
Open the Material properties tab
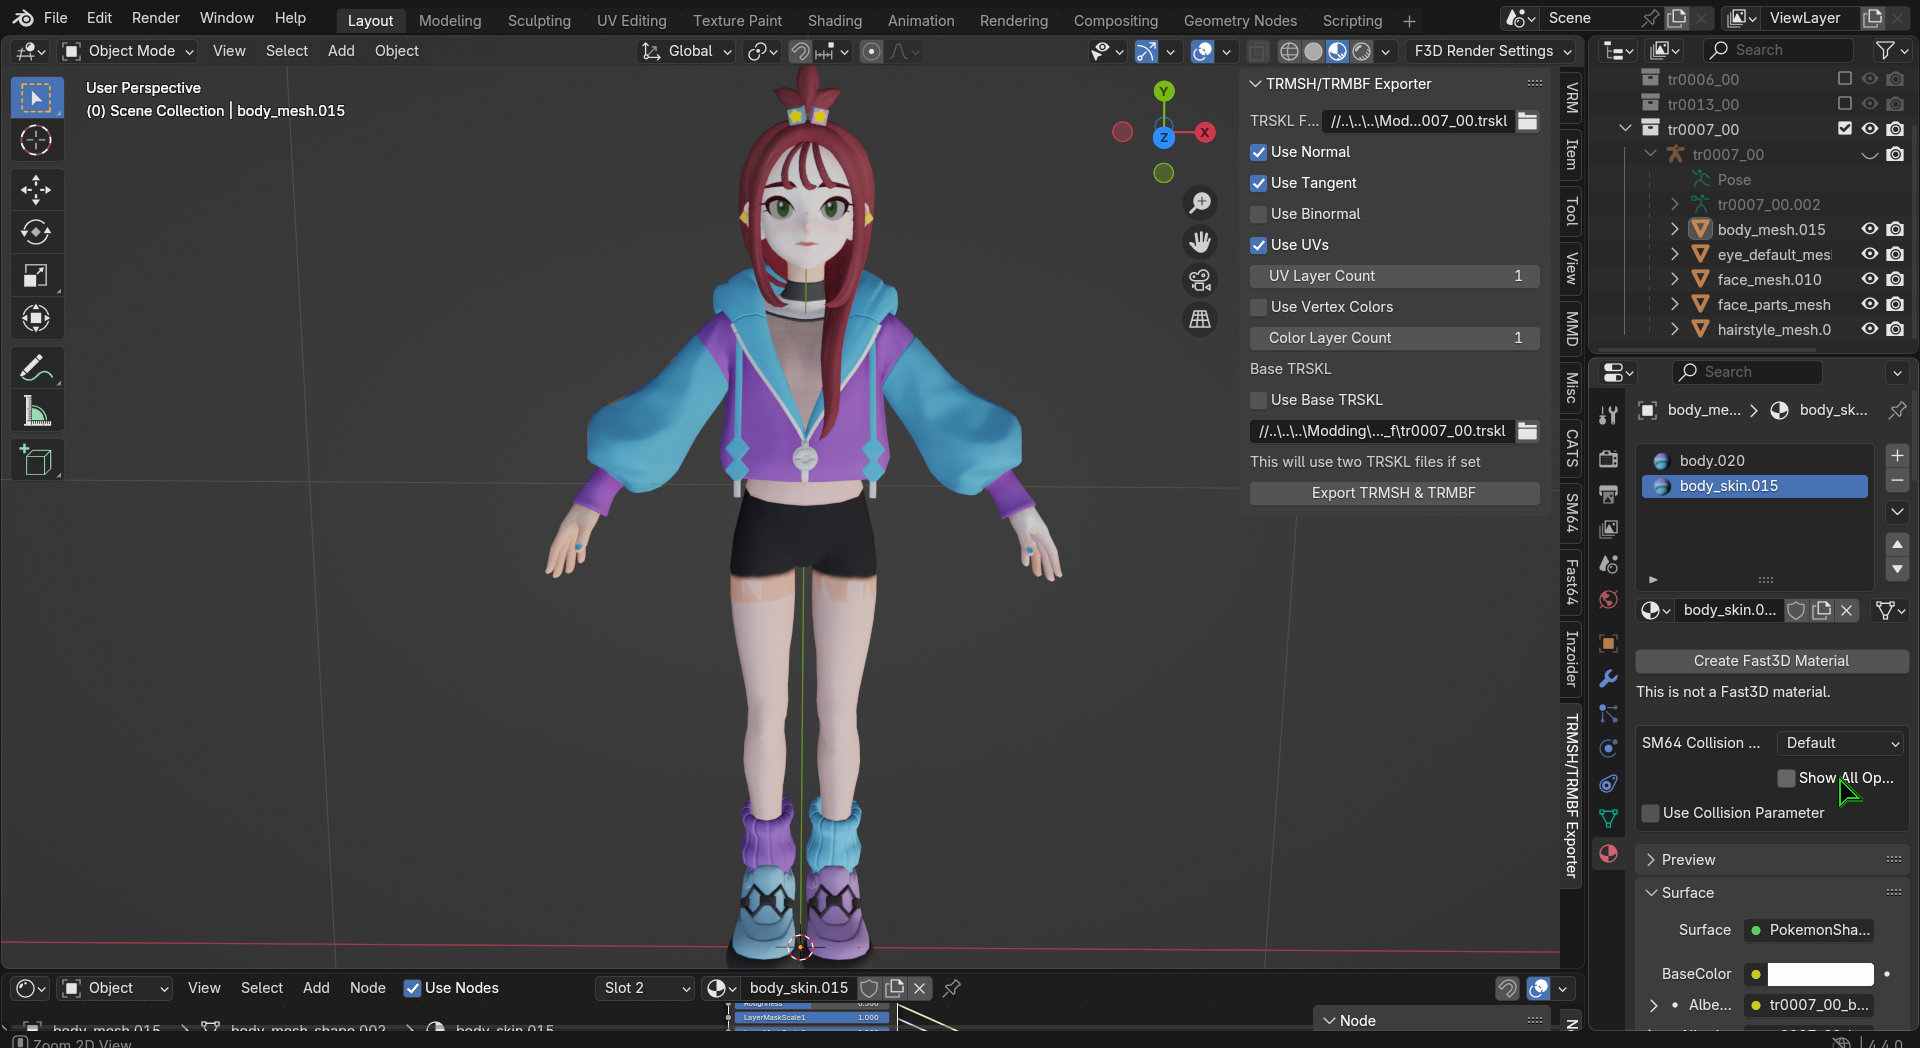click(1608, 854)
